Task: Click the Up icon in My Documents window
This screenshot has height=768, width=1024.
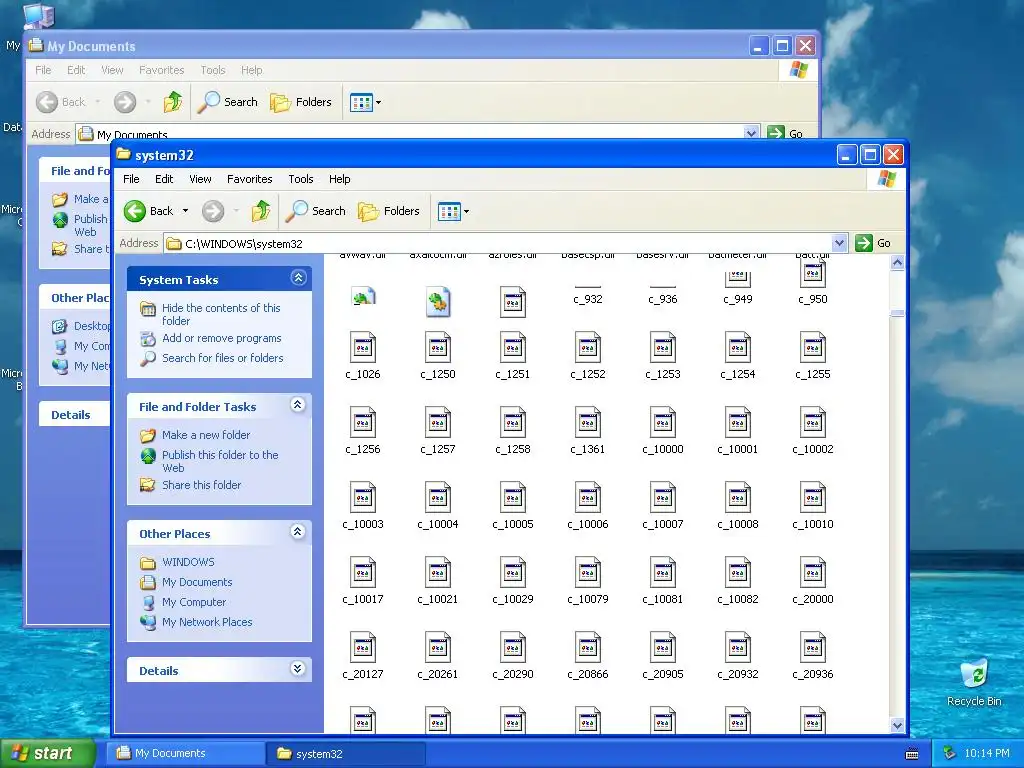Action: (173, 102)
